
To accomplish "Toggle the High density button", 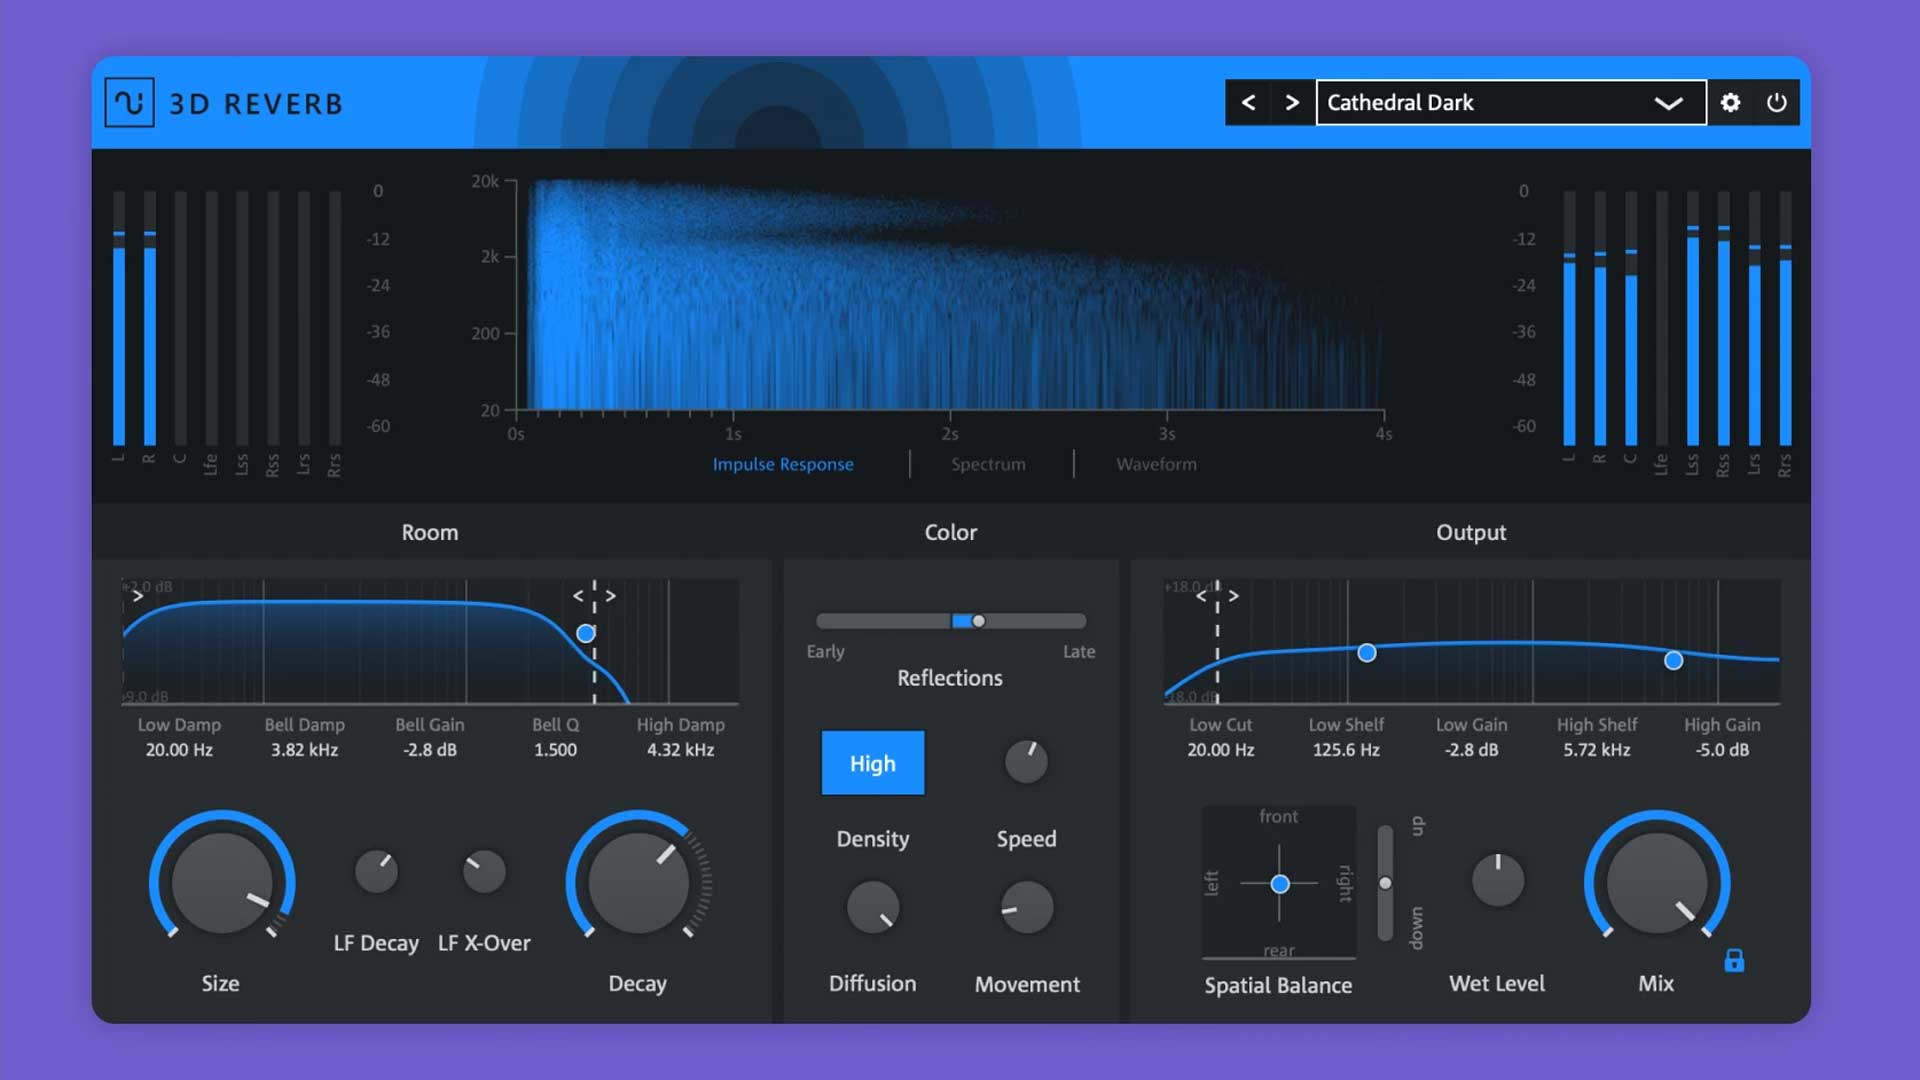I will (872, 764).
